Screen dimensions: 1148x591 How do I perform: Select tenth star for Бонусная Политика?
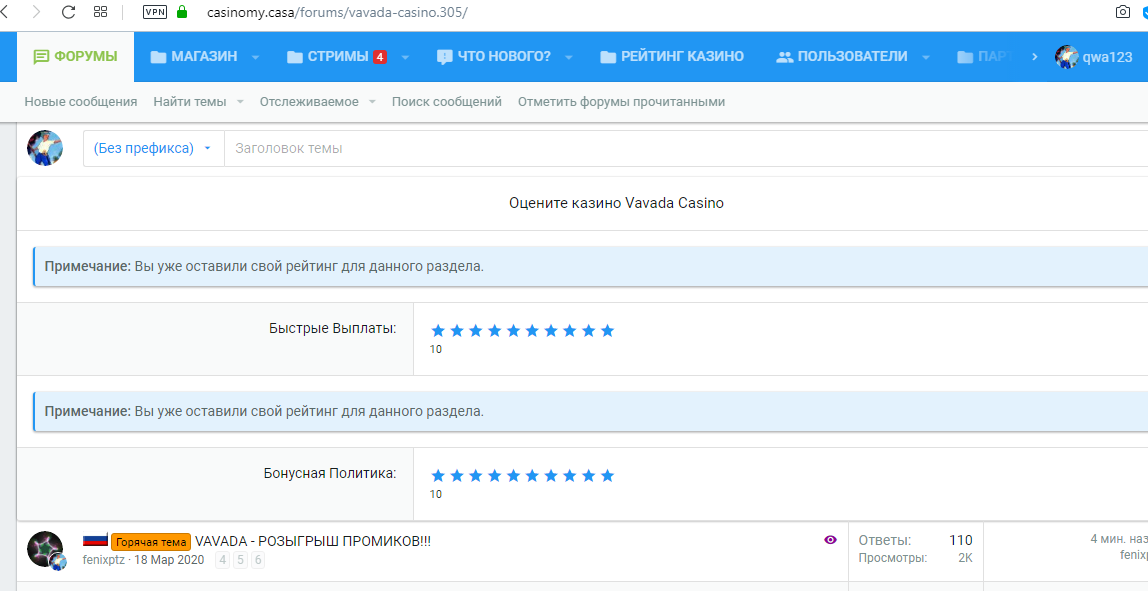(x=607, y=475)
